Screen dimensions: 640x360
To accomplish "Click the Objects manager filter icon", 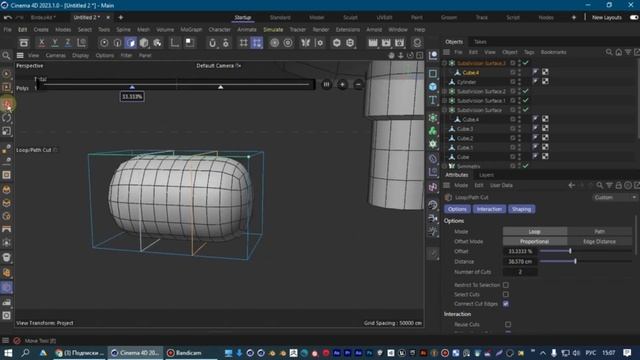I will (628, 52).
